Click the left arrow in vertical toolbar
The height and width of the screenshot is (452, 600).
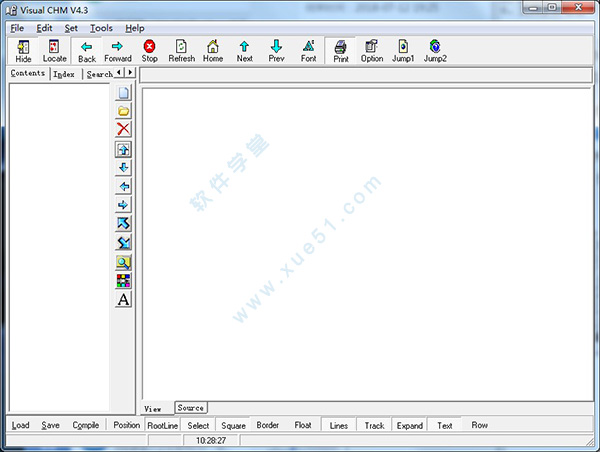[123, 186]
